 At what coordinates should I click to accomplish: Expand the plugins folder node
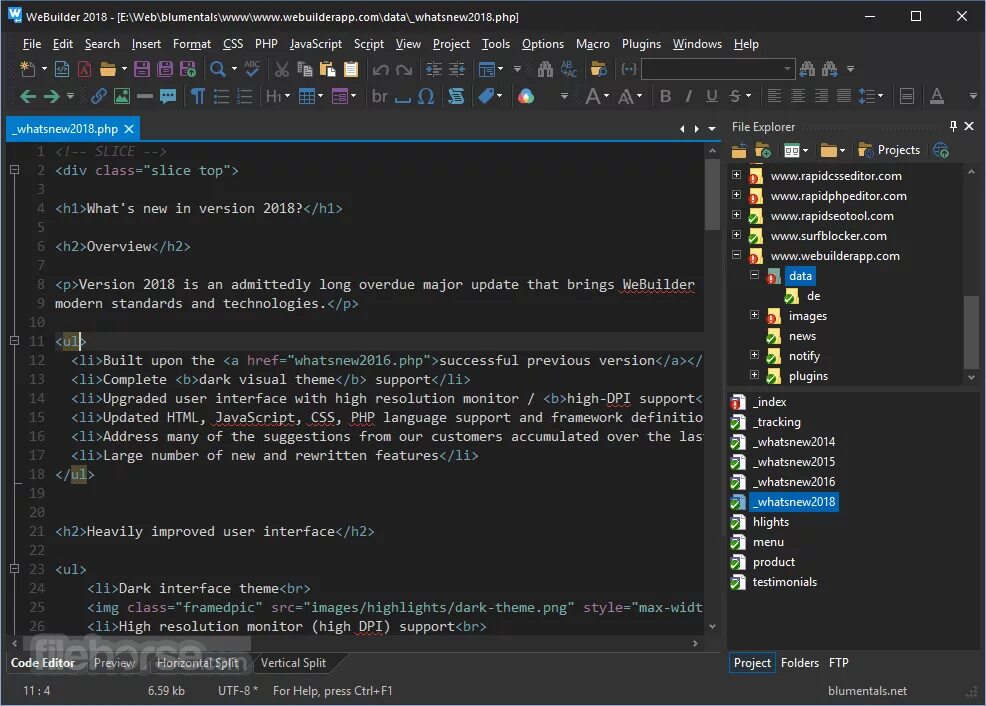tap(755, 375)
